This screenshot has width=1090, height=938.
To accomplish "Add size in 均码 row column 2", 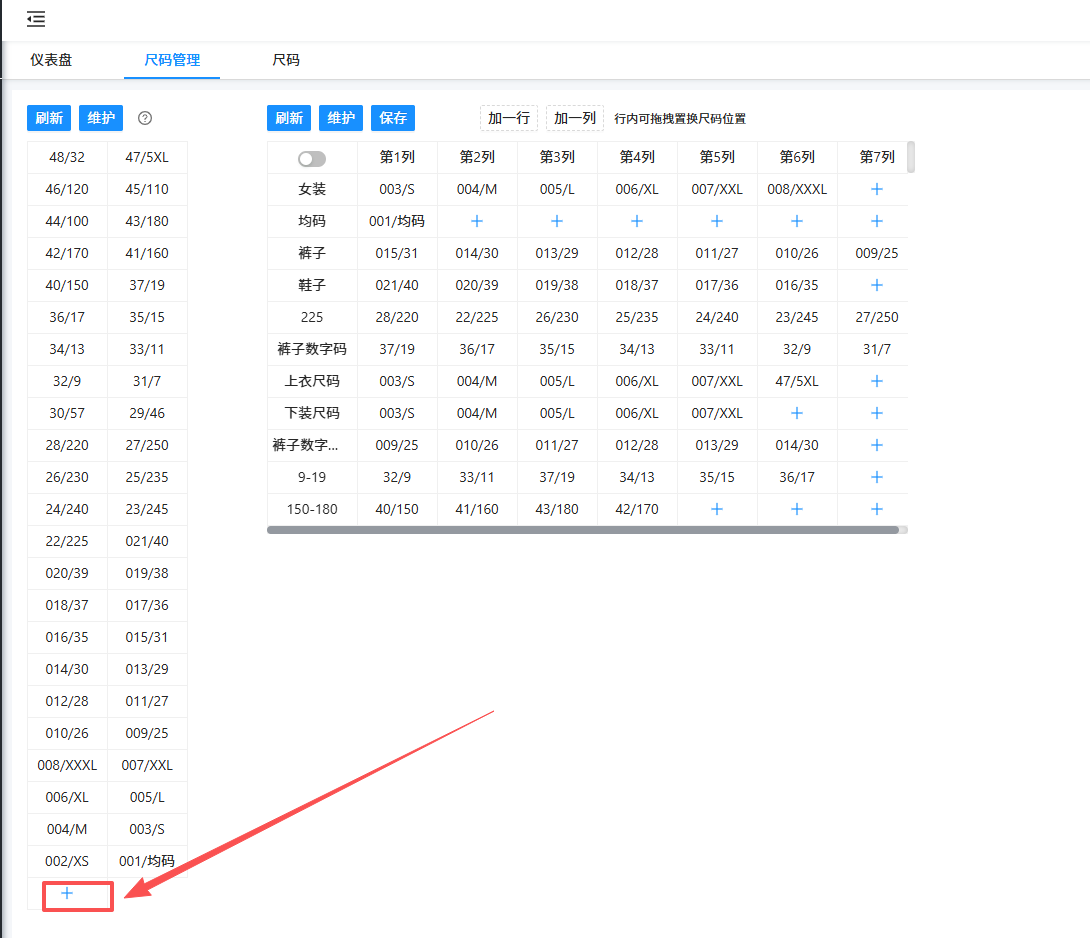I will (x=477, y=221).
